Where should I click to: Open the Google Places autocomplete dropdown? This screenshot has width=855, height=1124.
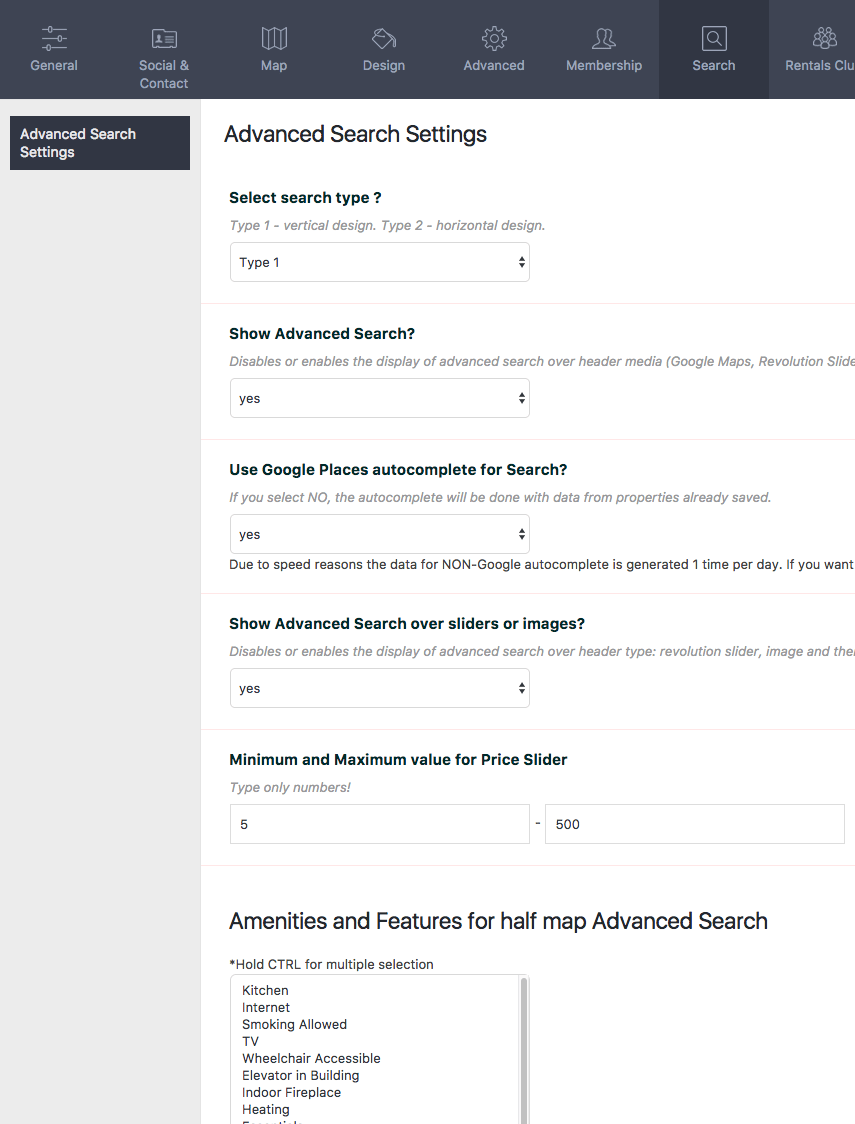(379, 534)
